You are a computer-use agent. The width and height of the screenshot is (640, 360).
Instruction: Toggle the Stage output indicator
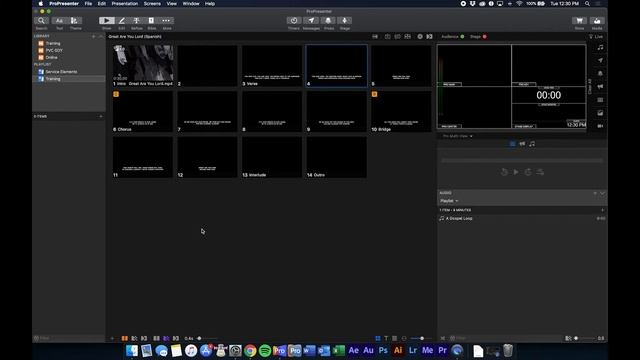click(485, 37)
